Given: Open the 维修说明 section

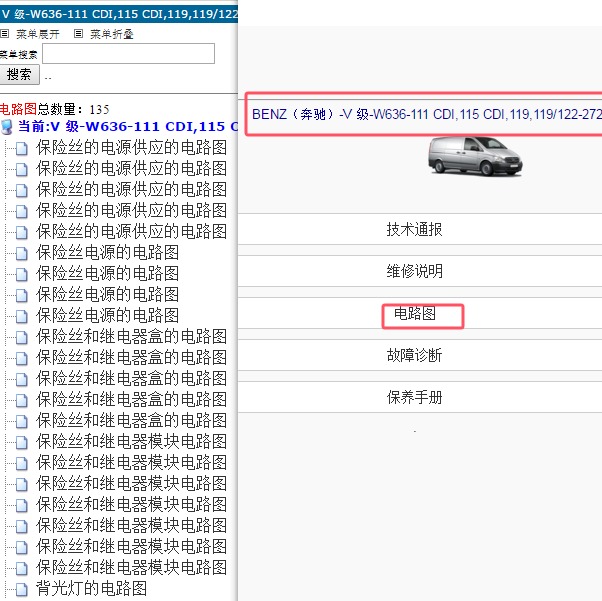Looking at the screenshot, I should (x=414, y=271).
